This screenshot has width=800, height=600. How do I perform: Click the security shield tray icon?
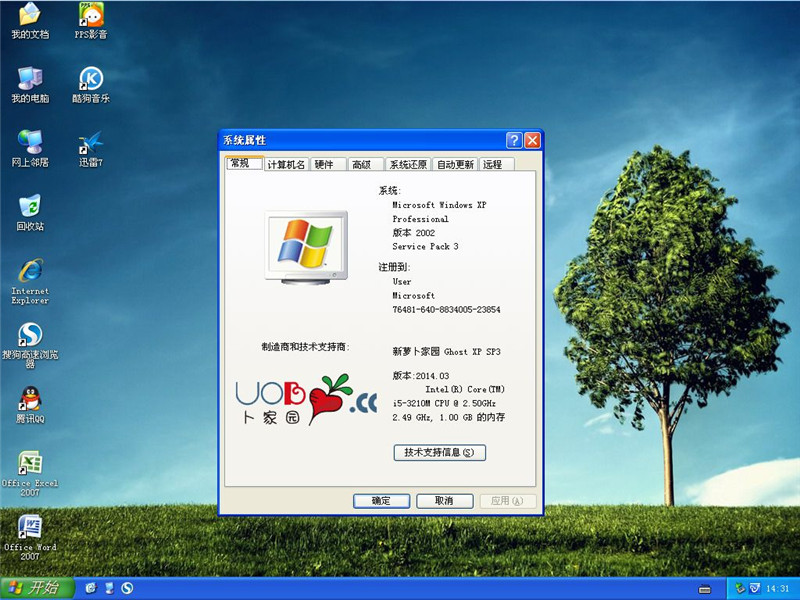754,589
